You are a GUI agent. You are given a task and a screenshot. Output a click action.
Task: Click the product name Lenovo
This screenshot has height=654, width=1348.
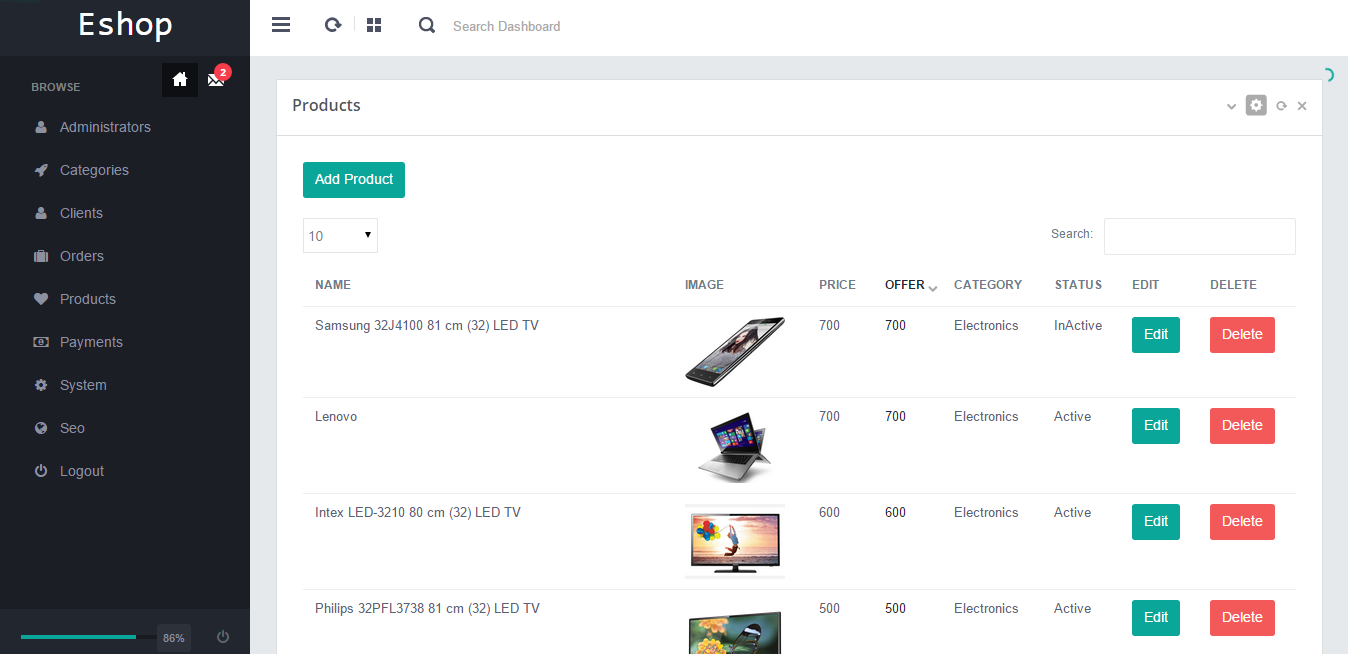pos(336,417)
